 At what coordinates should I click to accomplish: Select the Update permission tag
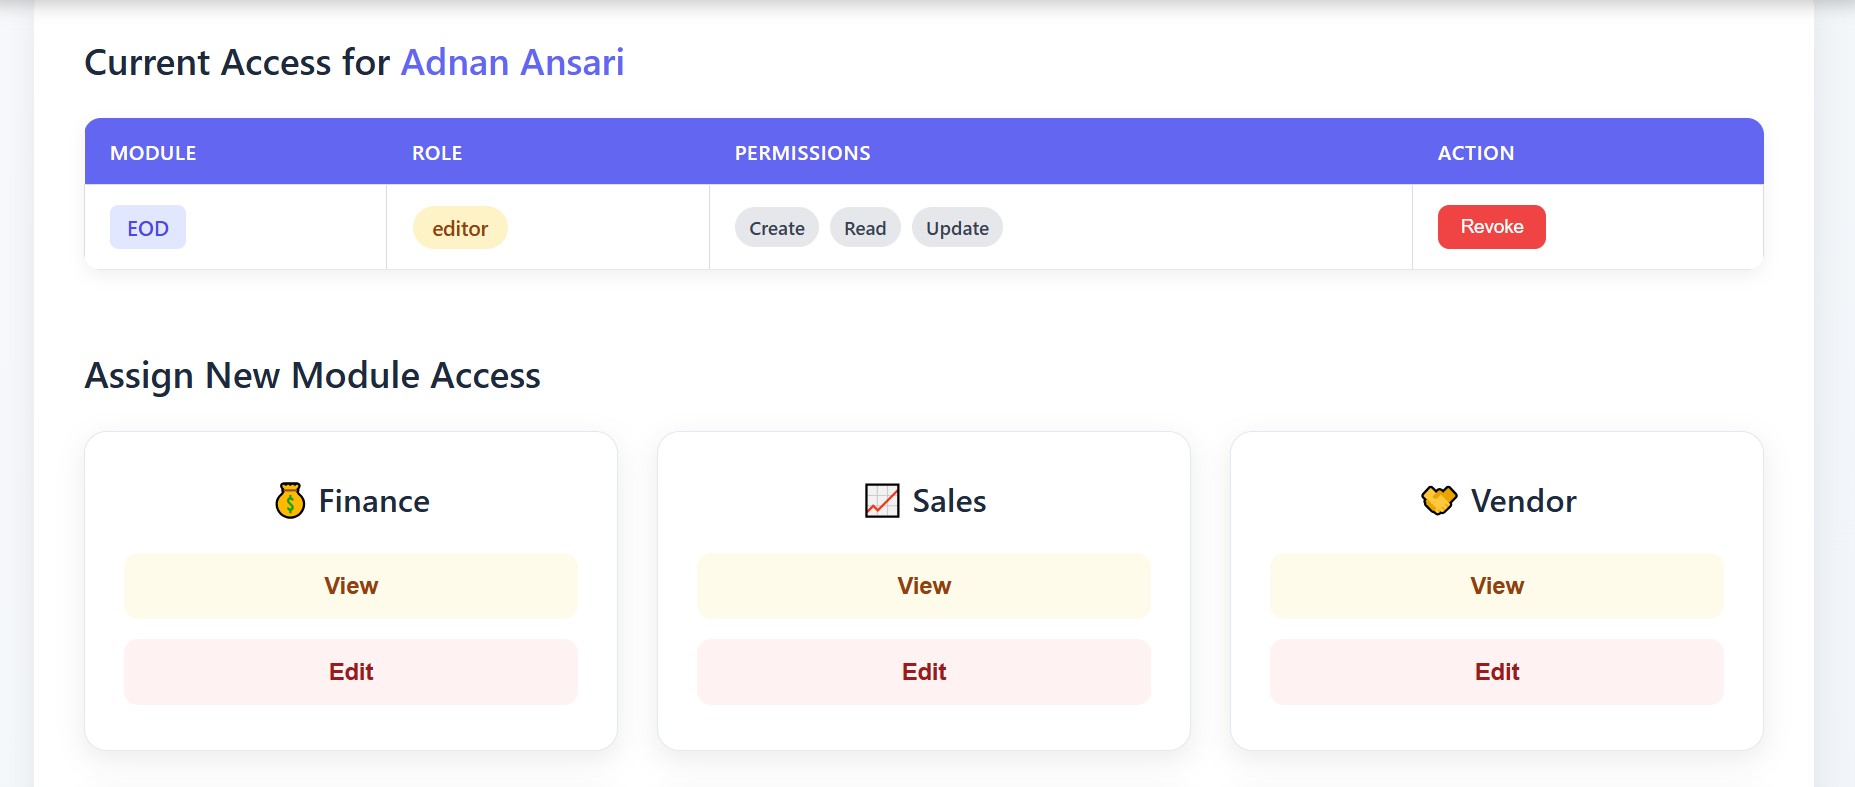[x=957, y=228]
